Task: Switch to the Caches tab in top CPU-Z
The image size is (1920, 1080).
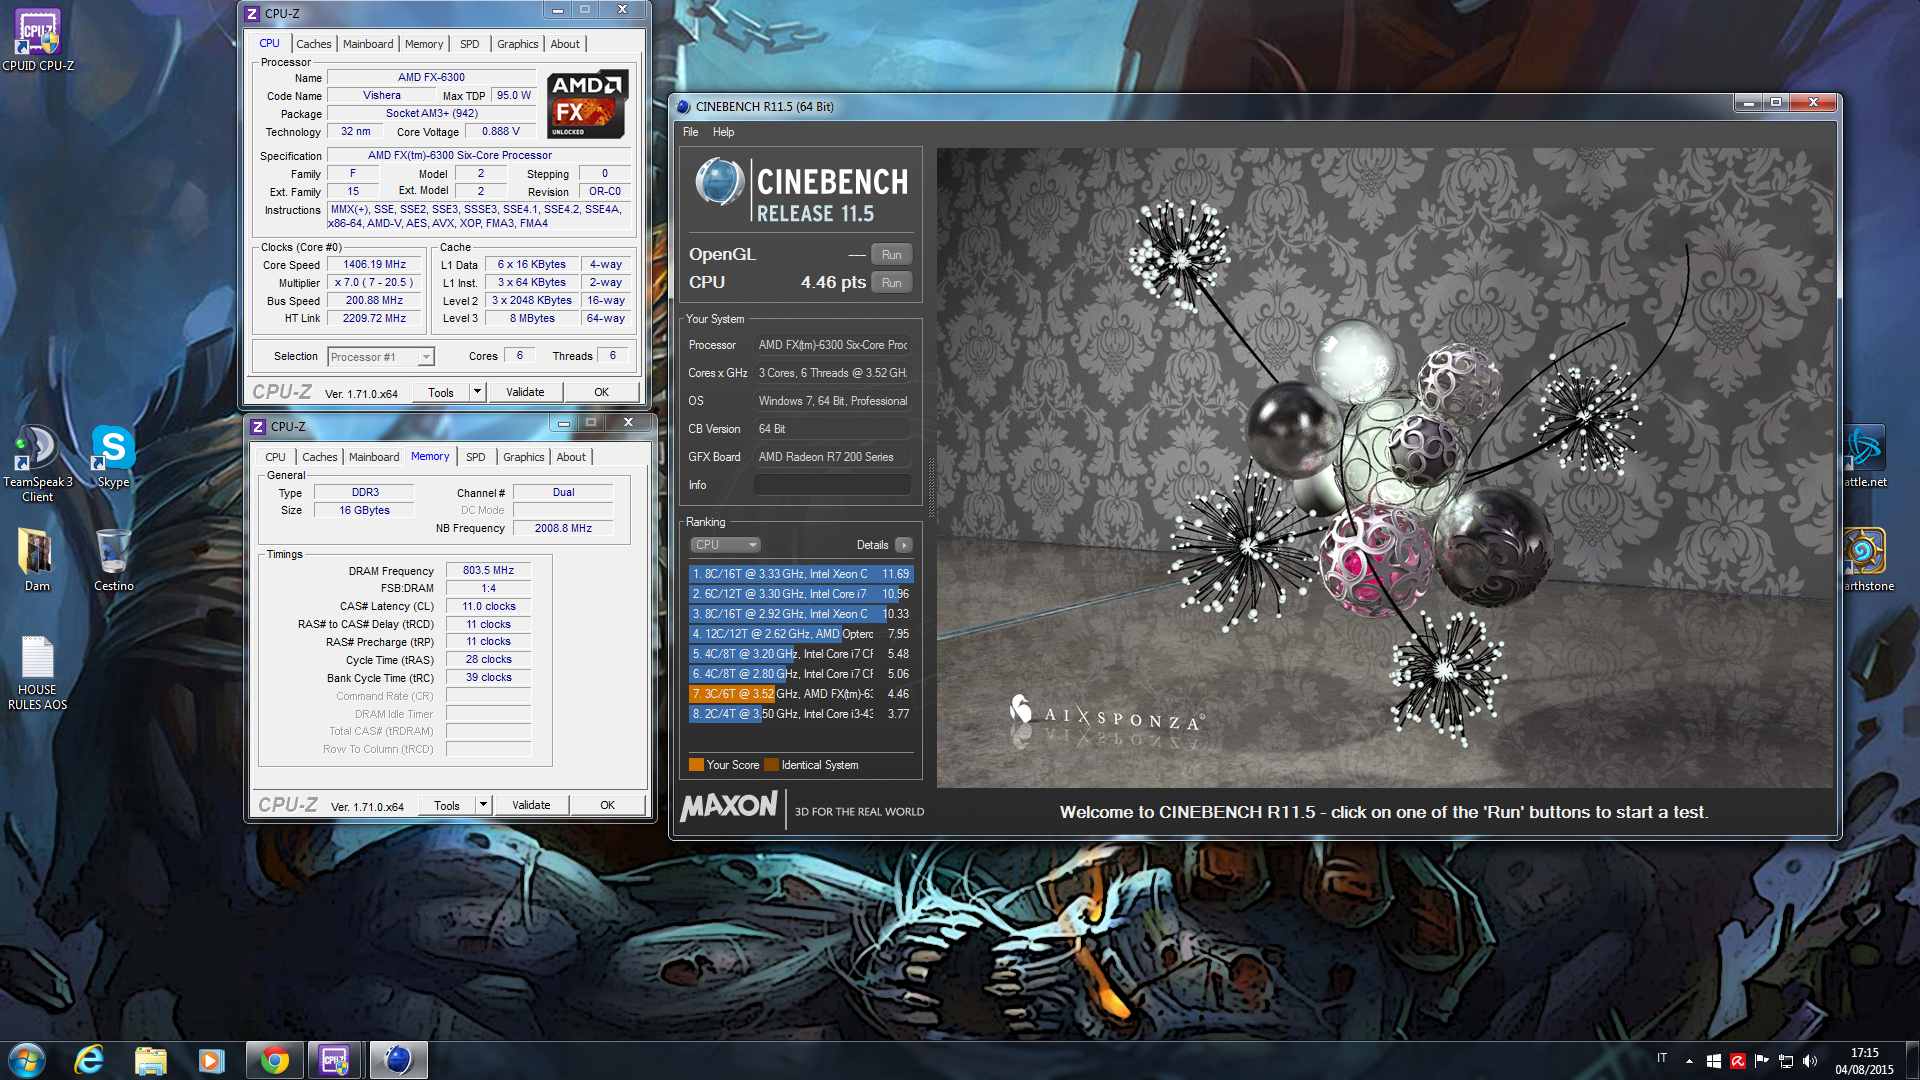Action: pyautogui.click(x=313, y=44)
